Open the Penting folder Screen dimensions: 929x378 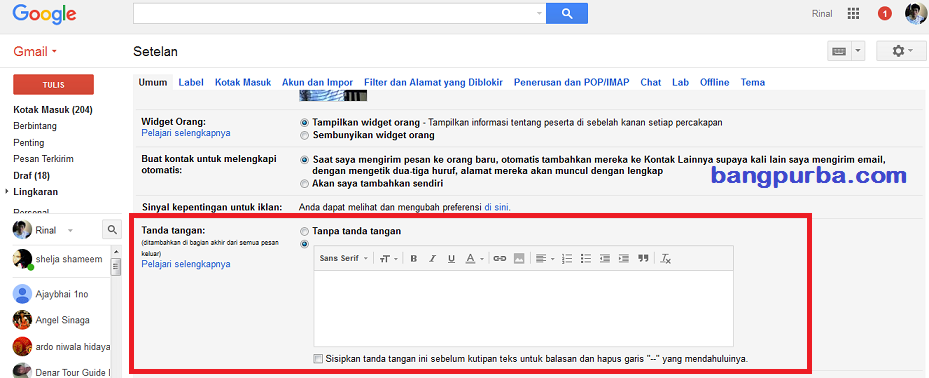tap(28, 143)
